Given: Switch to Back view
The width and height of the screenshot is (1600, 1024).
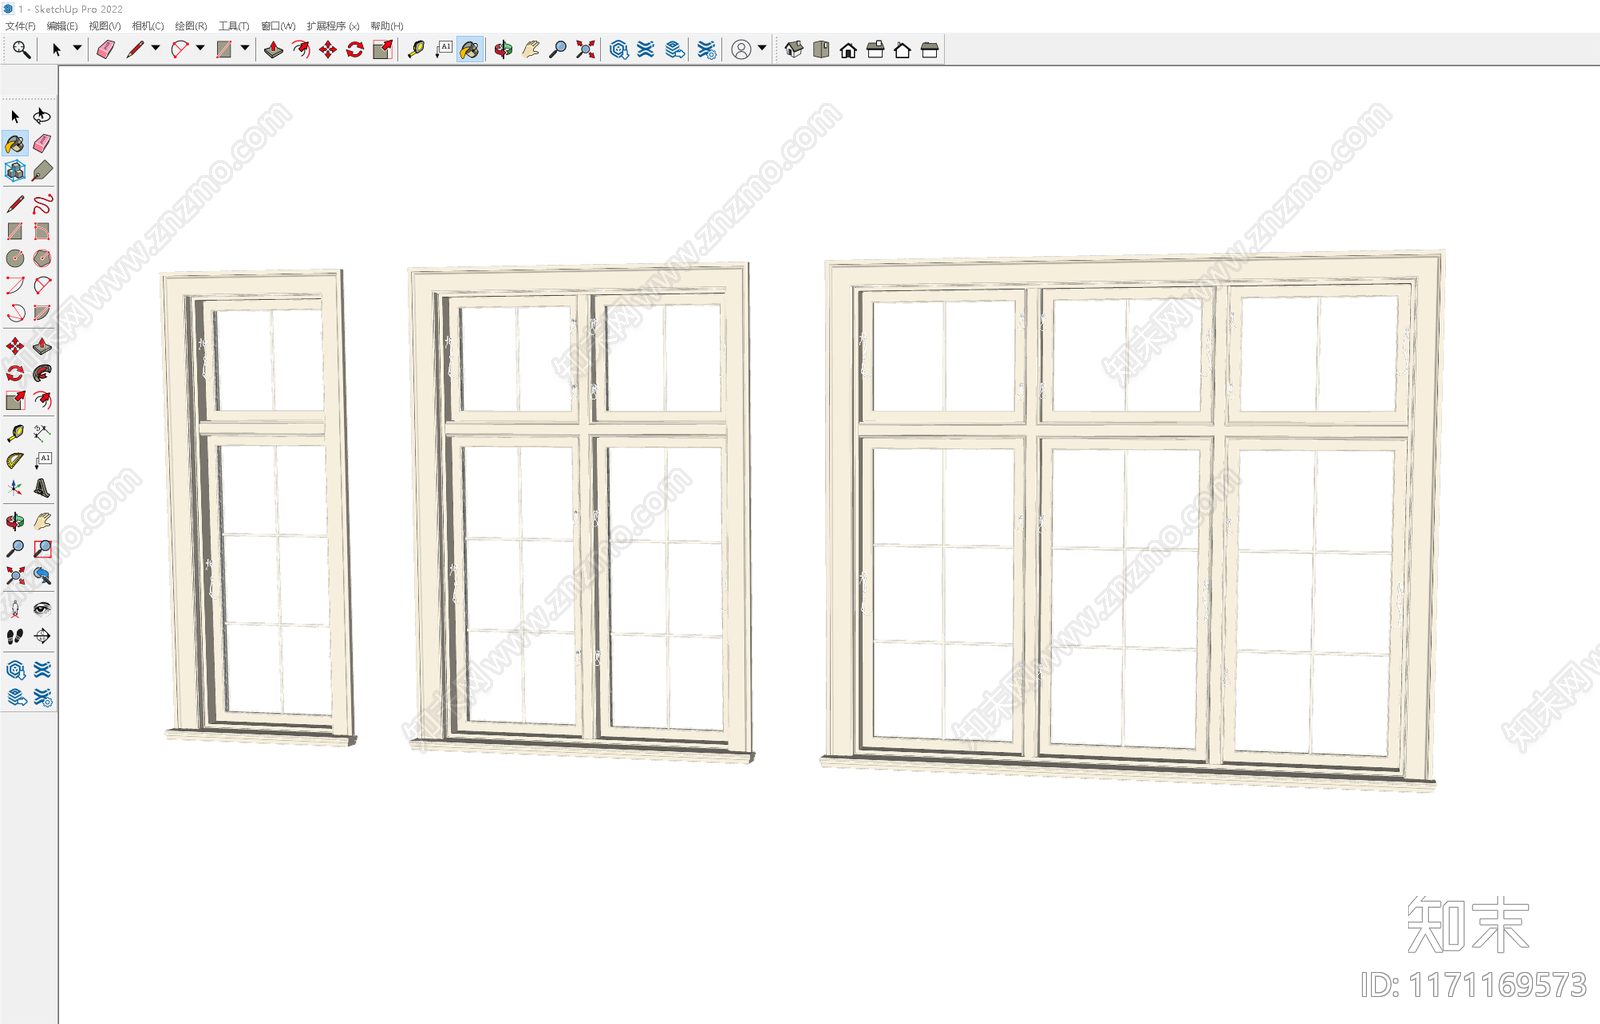Looking at the screenshot, I should pyautogui.click(x=902, y=49).
